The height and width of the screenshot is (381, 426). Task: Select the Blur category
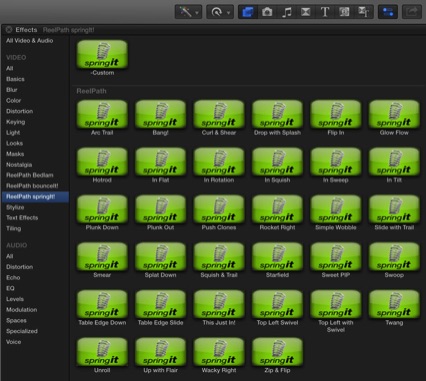tap(12, 90)
